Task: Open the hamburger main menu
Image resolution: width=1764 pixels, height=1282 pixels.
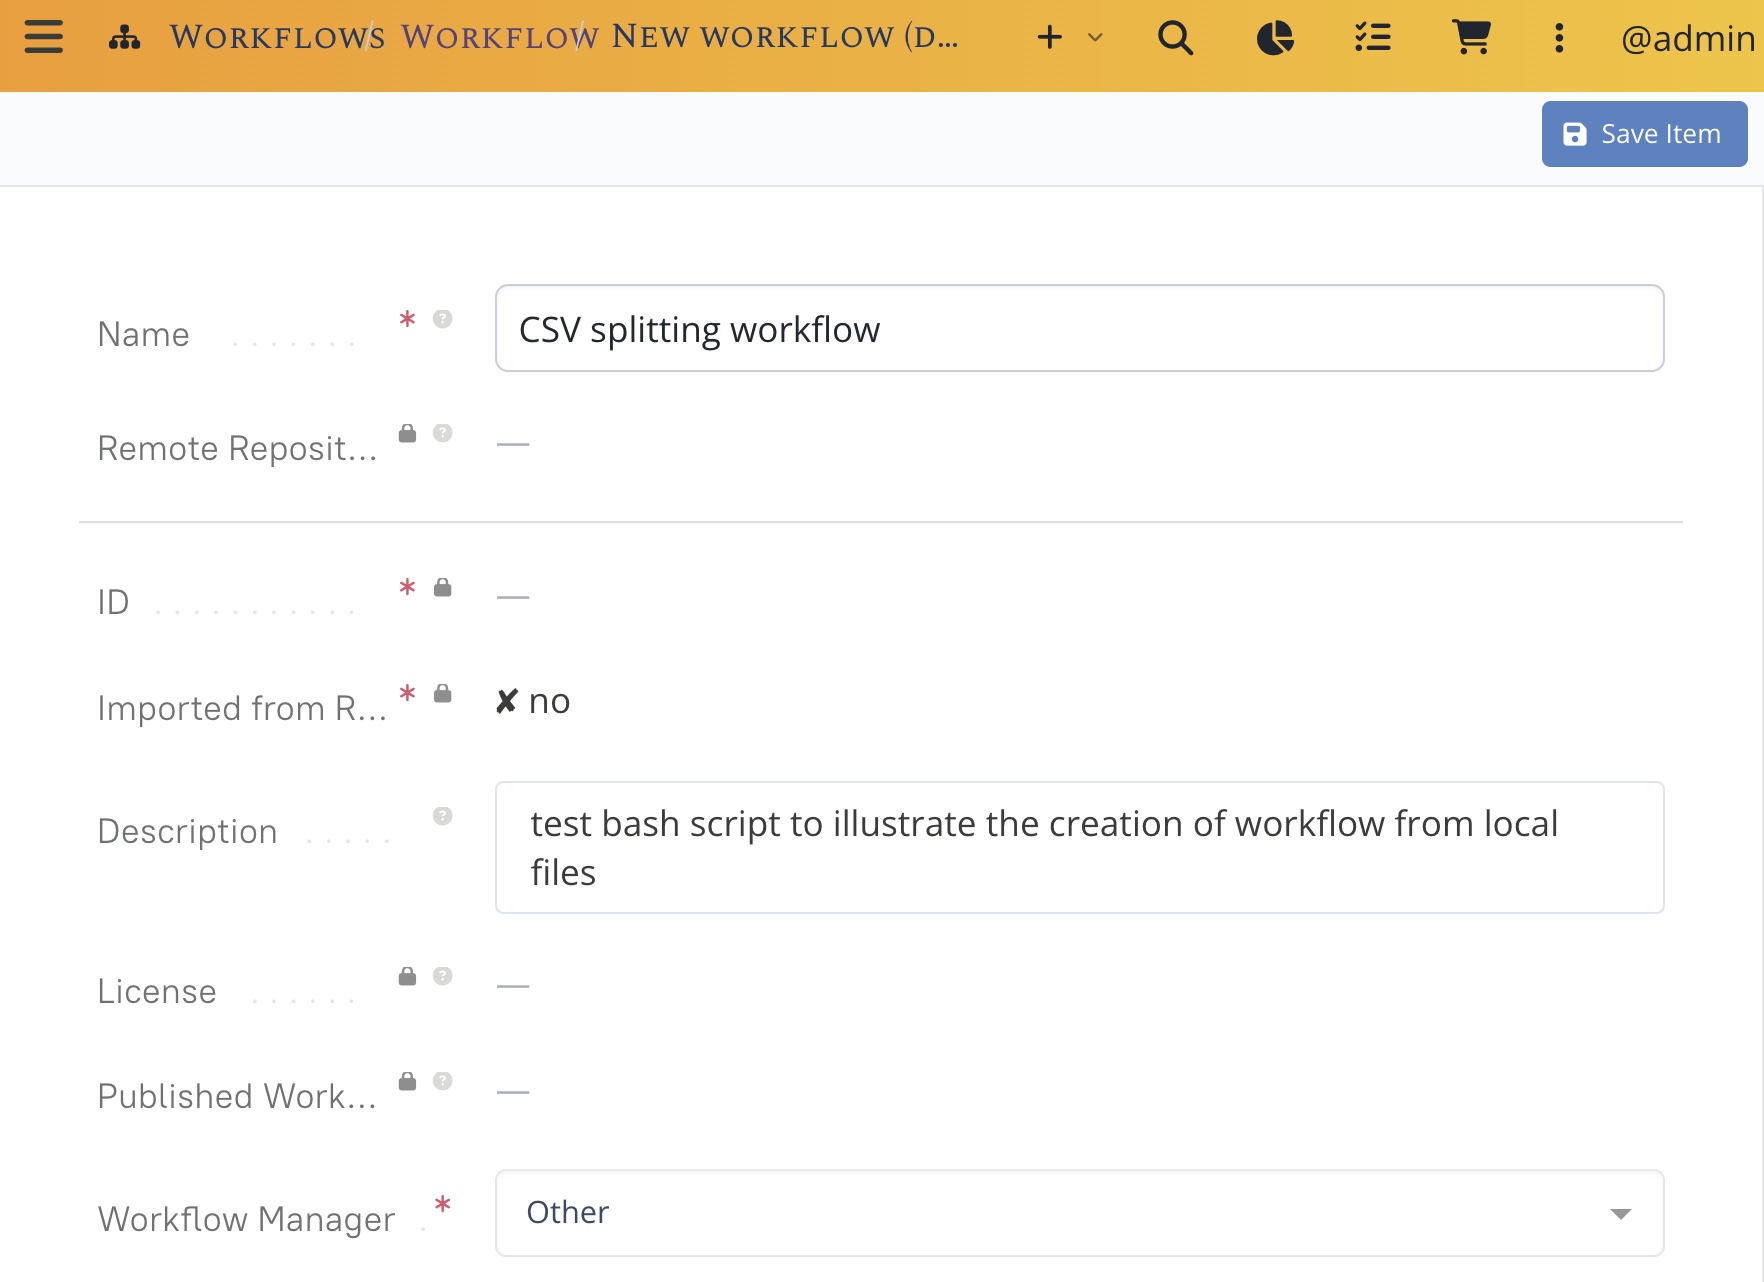Action: [x=44, y=38]
